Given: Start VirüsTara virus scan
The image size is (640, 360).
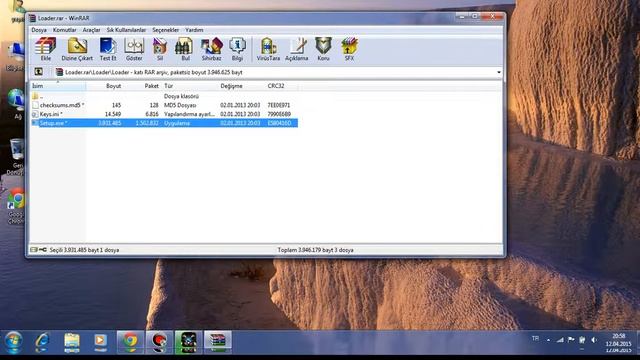Looking at the screenshot, I should click(268, 49).
